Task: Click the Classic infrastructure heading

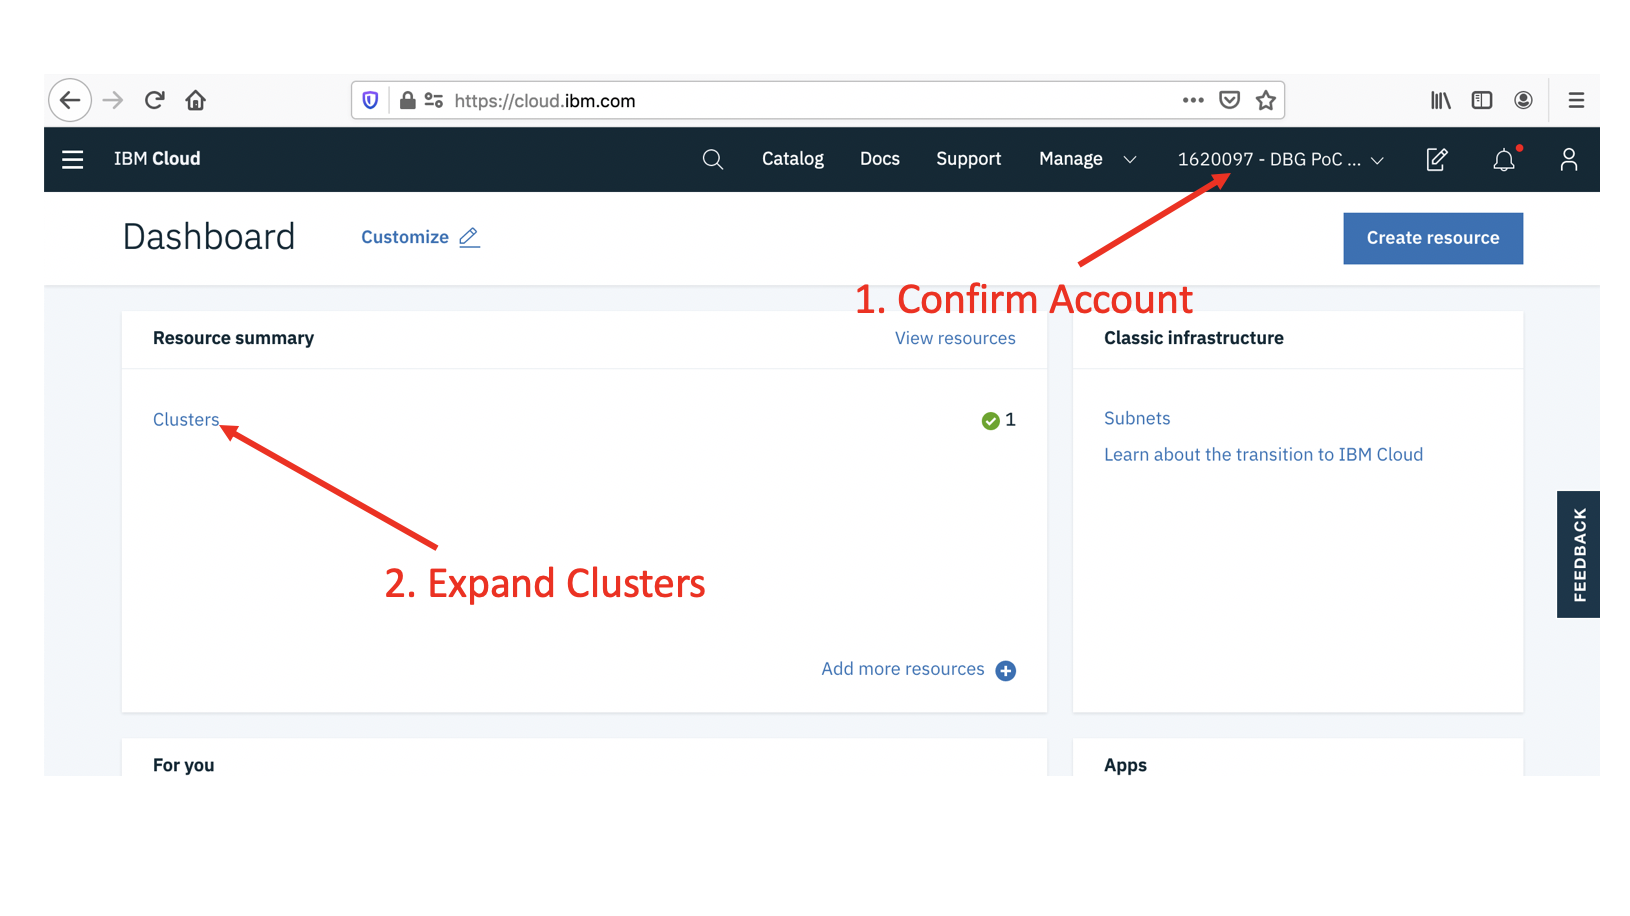Action: point(1193,338)
